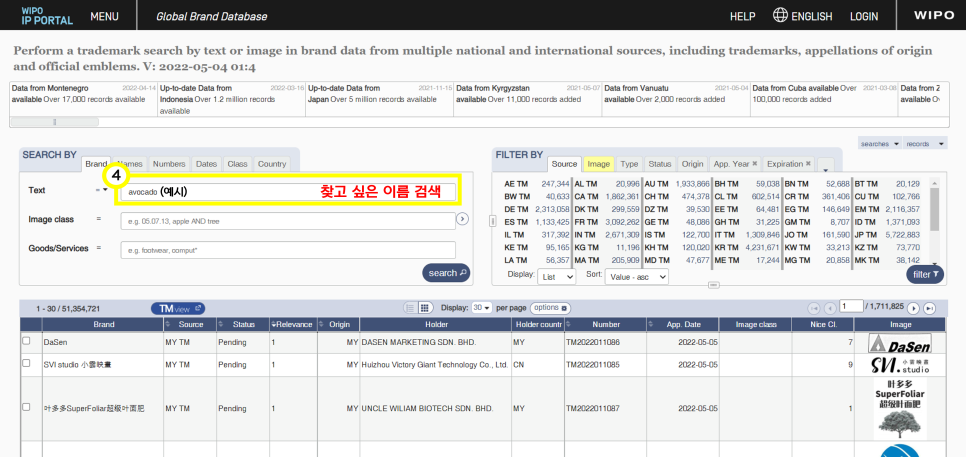Remove the App. Year filter tab
966x457 pixels.
755,164
